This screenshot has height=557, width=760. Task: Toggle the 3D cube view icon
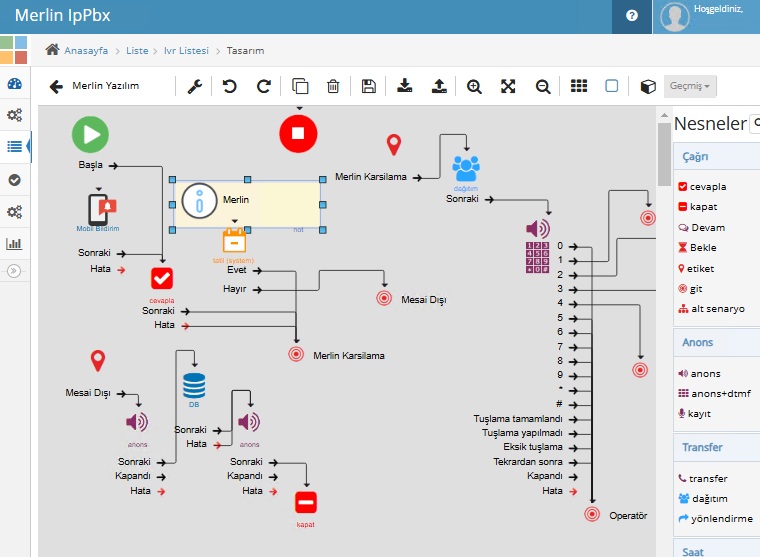point(647,86)
